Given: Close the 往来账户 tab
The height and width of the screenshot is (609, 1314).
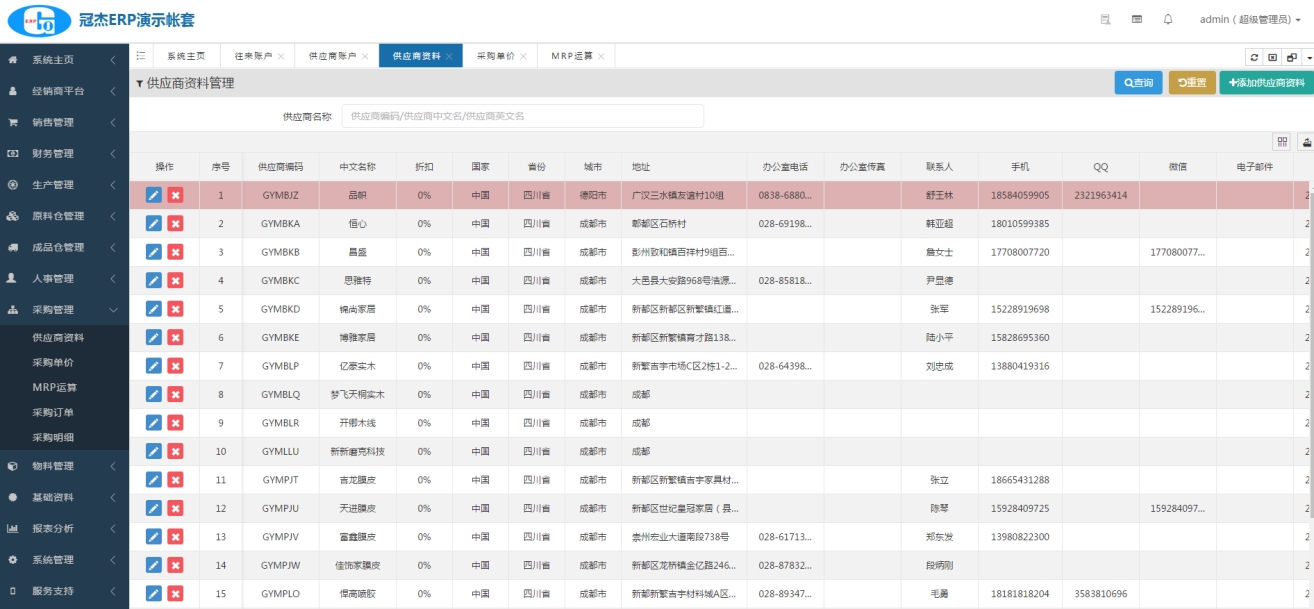Looking at the screenshot, I should pos(281,57).
